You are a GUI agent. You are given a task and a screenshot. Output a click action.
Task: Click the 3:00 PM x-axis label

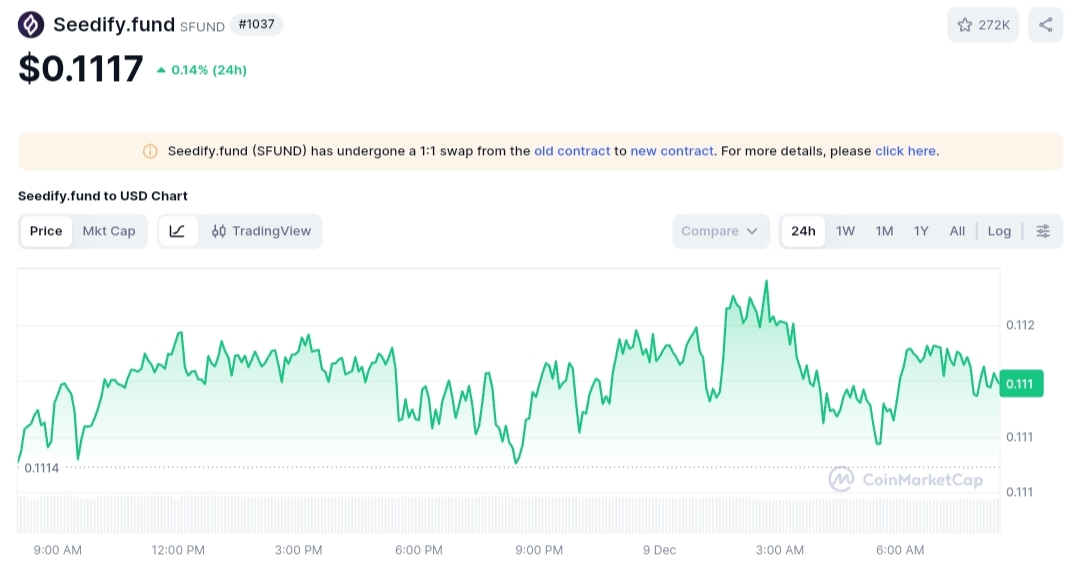point(298,550)
